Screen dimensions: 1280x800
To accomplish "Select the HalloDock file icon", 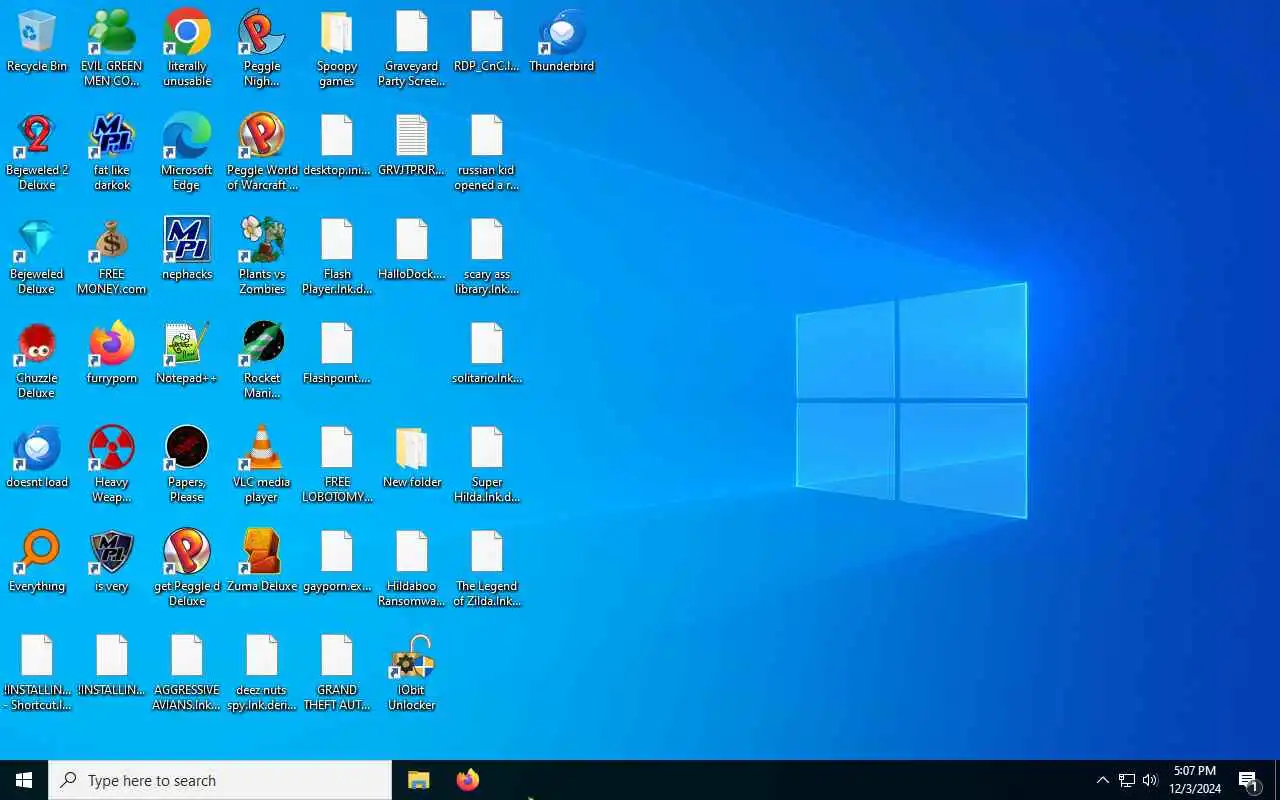I will click(x=412, y=250).
